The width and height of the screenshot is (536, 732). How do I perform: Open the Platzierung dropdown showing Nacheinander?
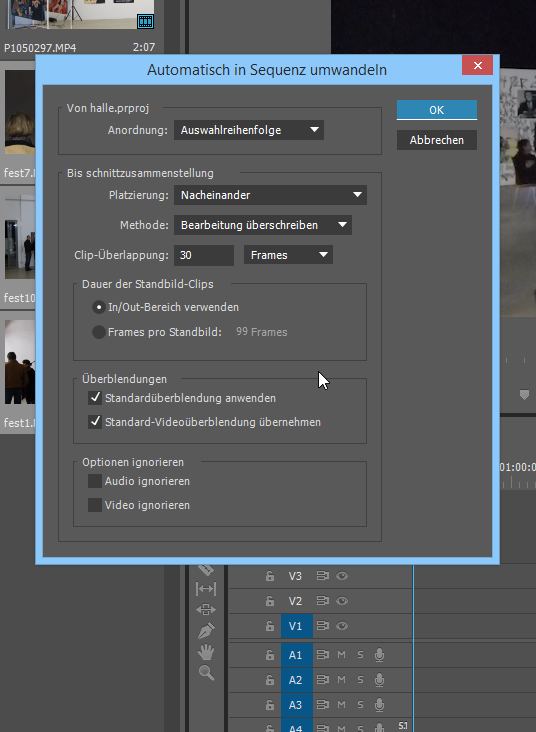pos(270,195)
